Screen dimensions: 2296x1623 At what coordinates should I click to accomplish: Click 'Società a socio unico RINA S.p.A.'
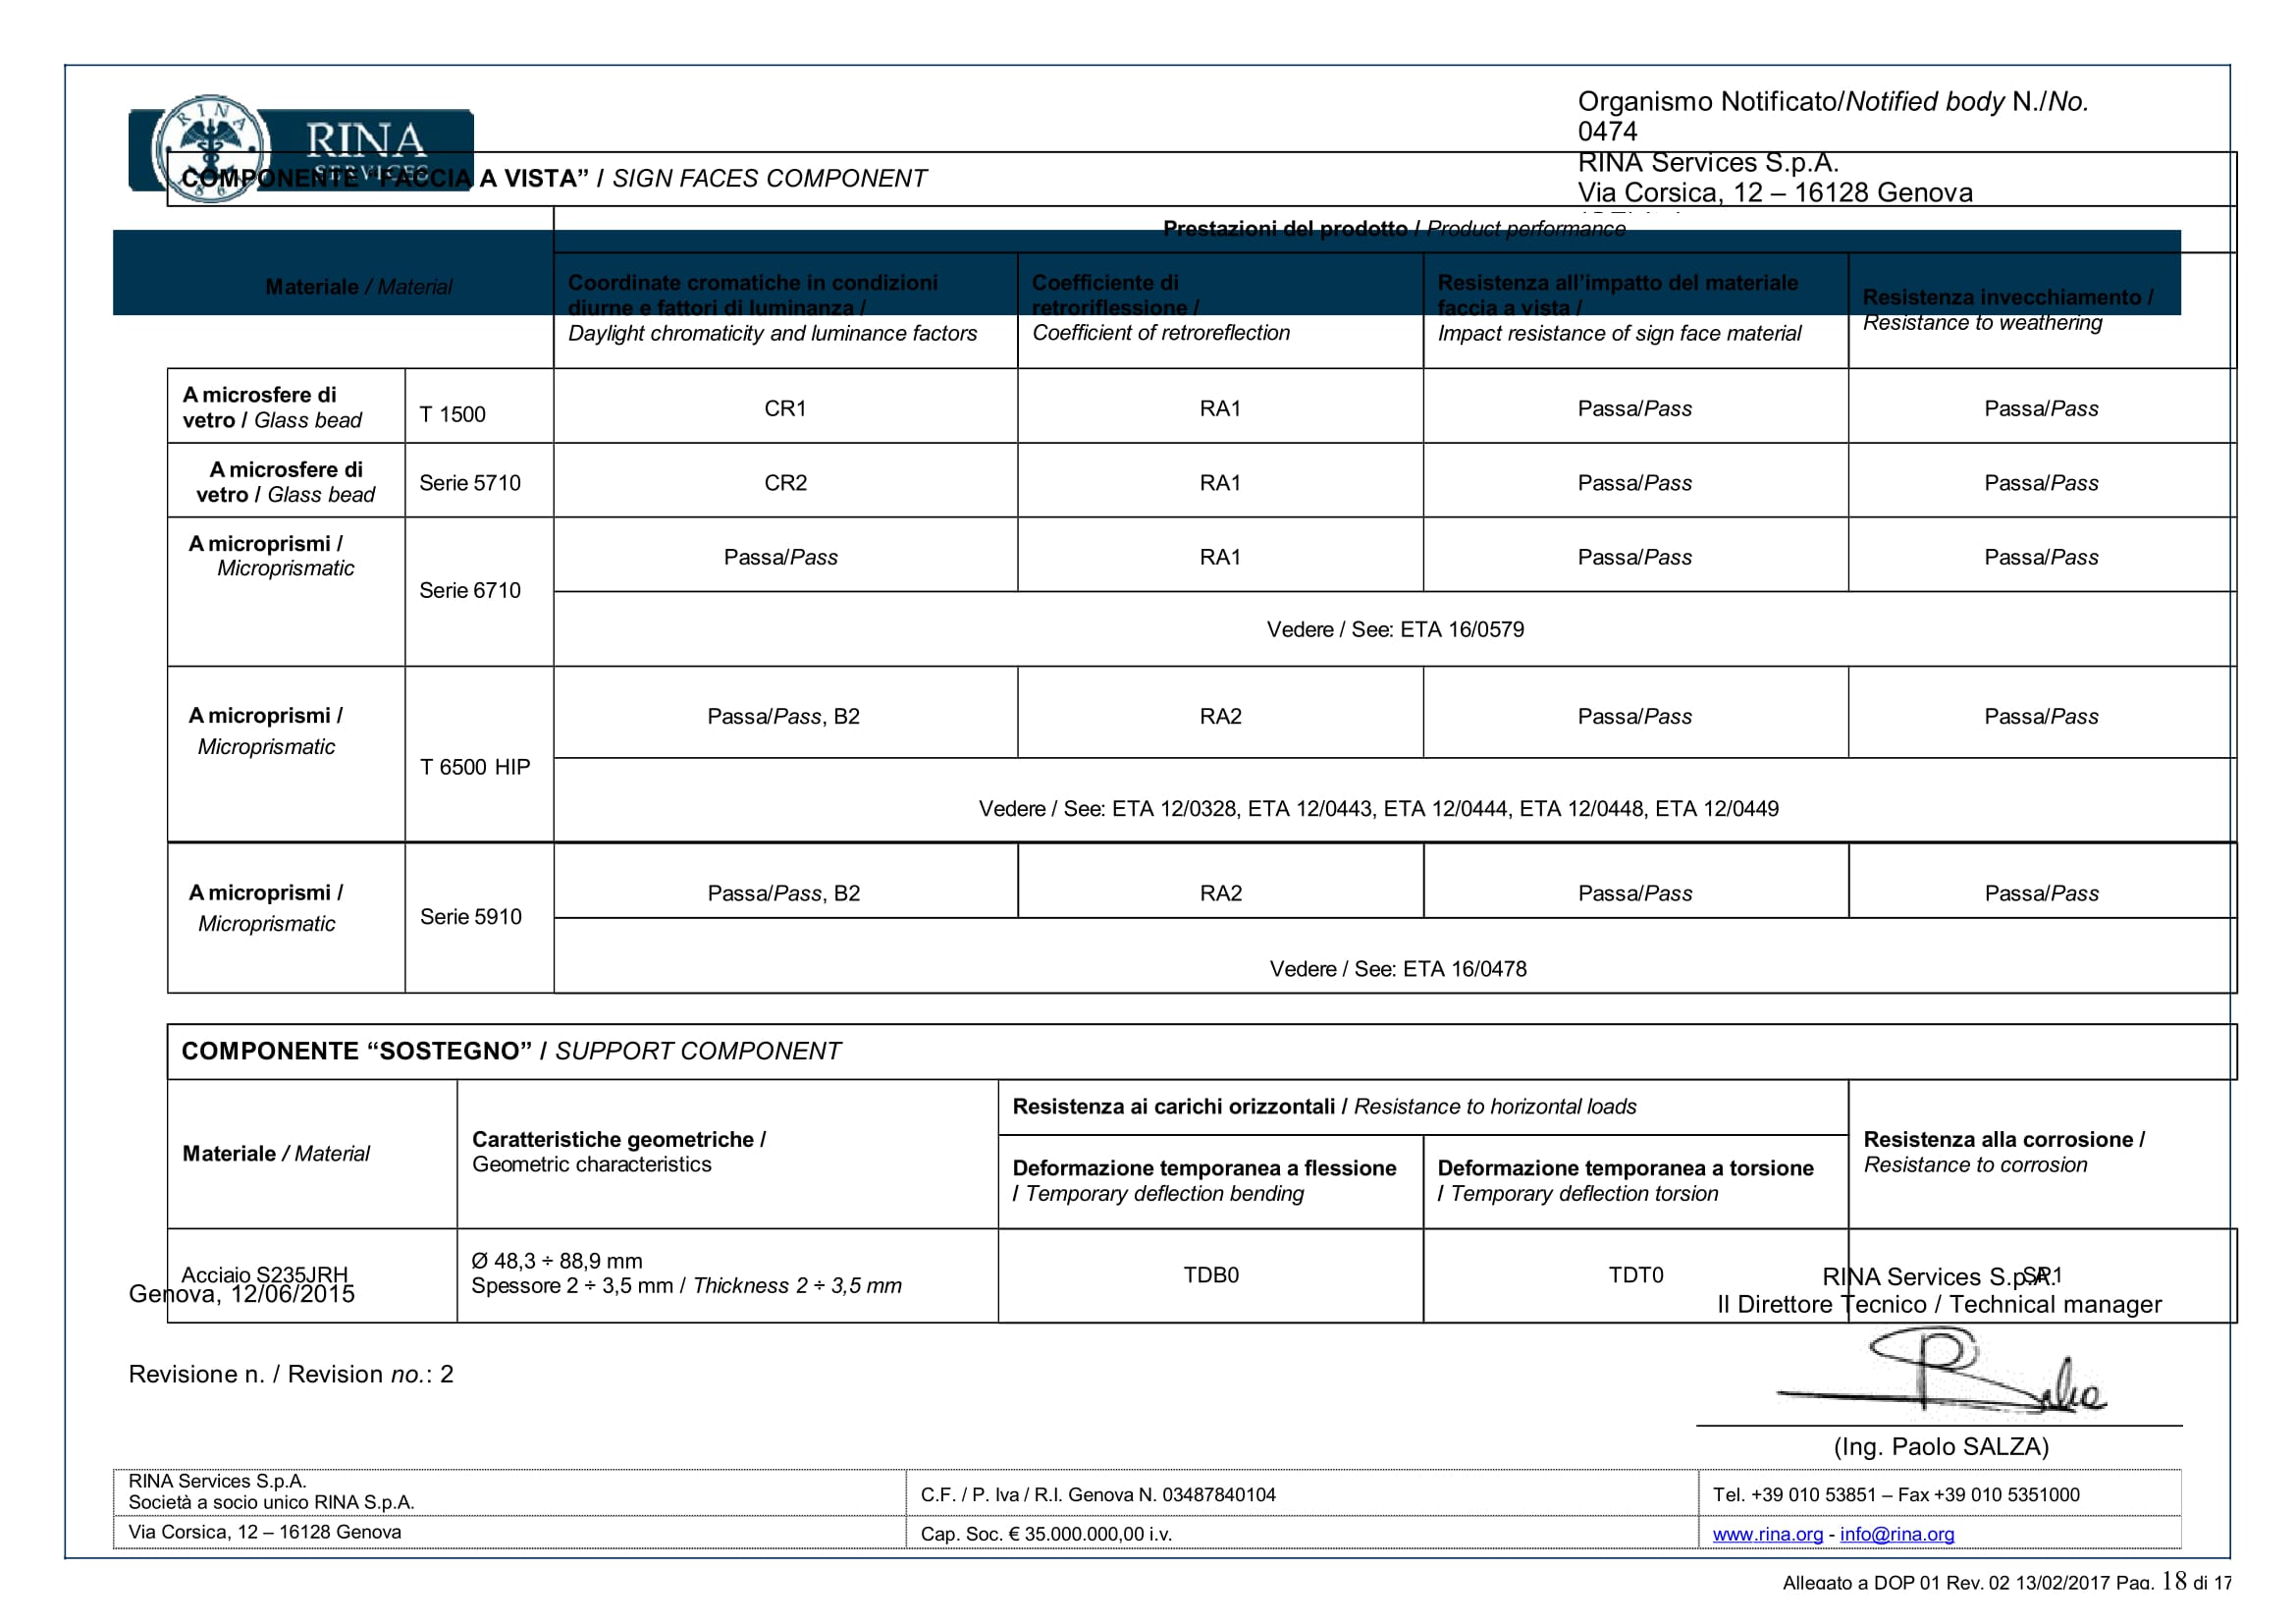point(271,1502)
